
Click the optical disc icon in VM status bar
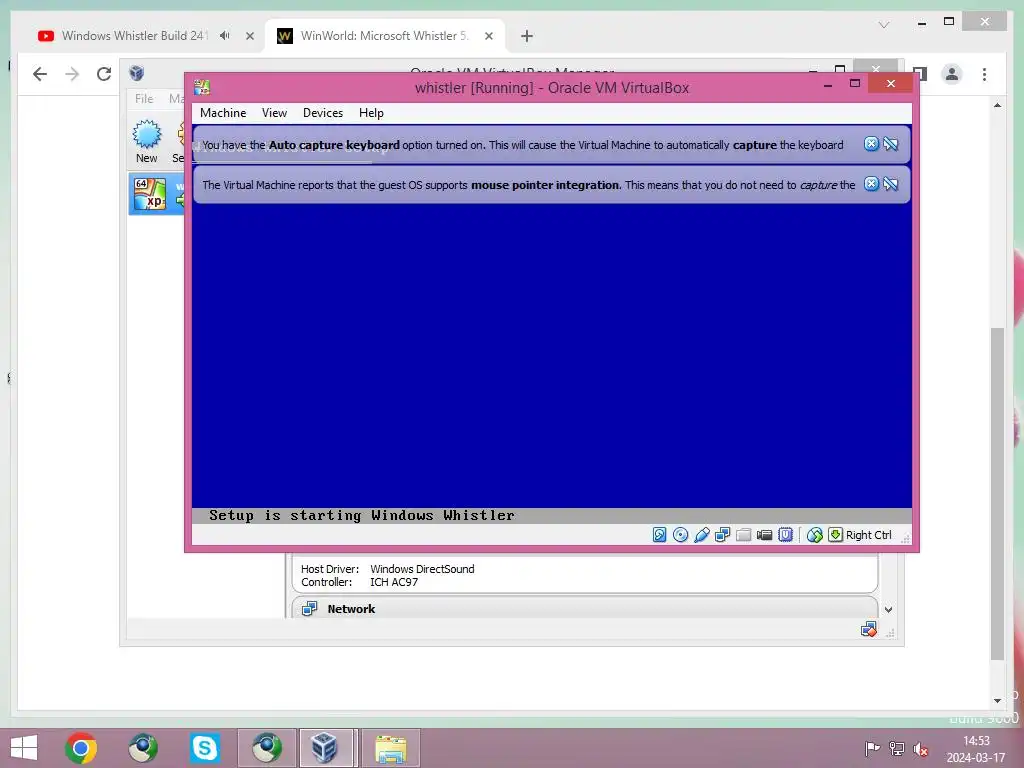coord(680,535)
